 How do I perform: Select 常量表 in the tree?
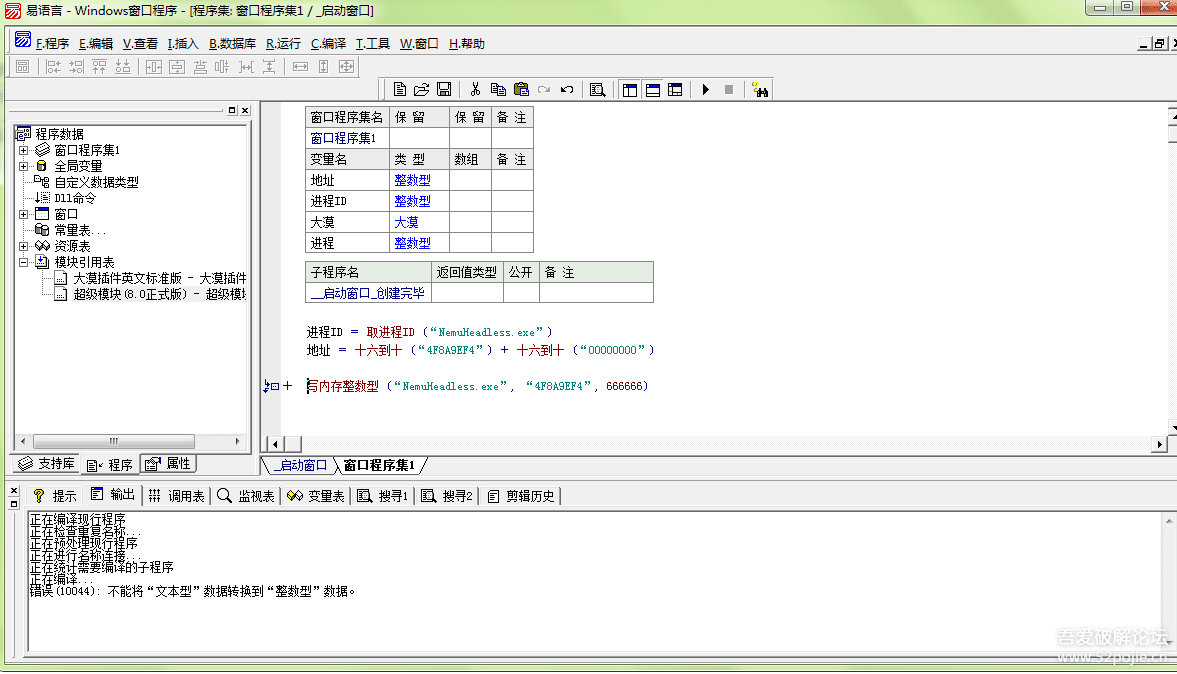[80, 230]
